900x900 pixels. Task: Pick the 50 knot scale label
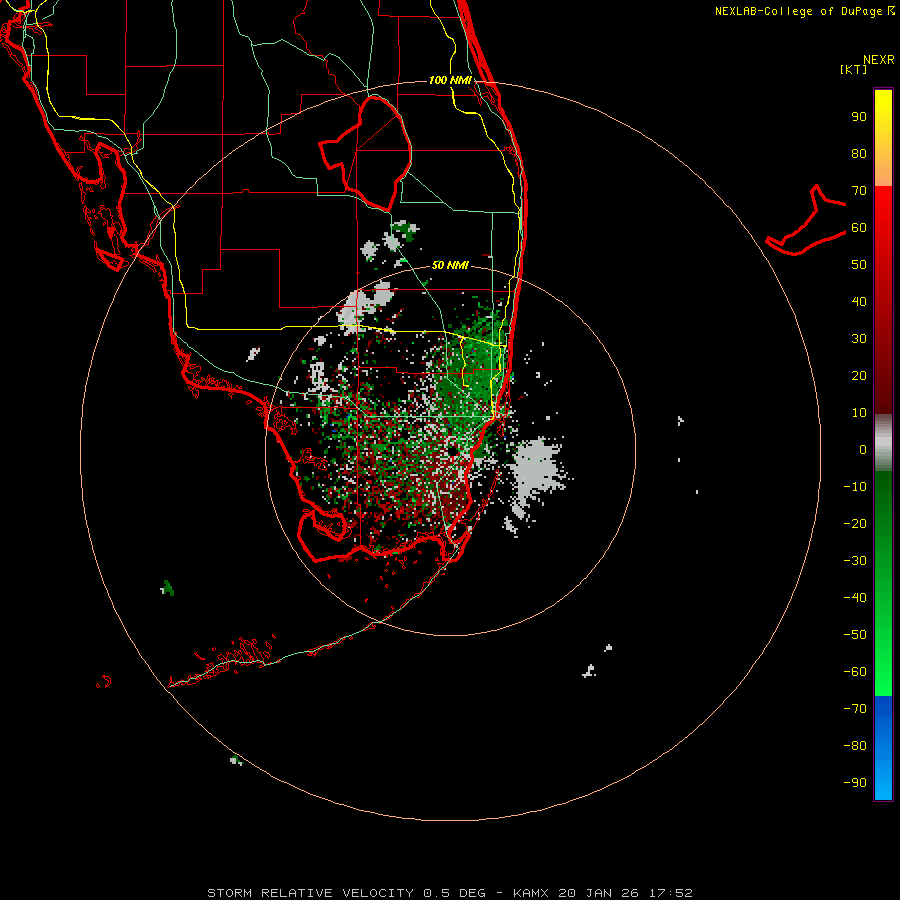[x=859, y=265]
